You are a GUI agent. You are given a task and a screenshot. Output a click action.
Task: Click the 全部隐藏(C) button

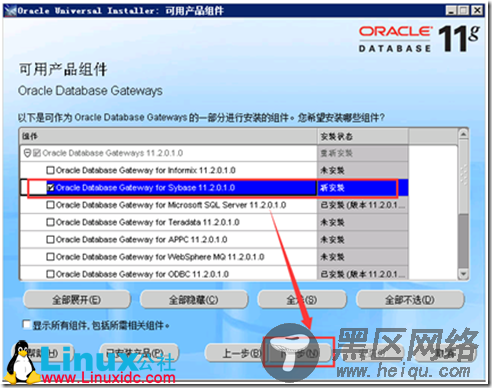(x=194, y=300)
